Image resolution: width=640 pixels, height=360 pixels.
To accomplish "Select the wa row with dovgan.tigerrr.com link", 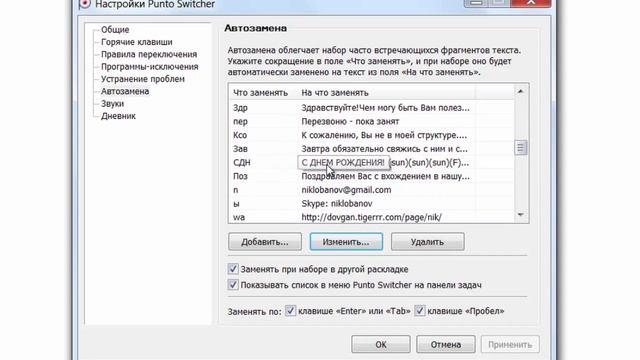I will tap(371, 217).
